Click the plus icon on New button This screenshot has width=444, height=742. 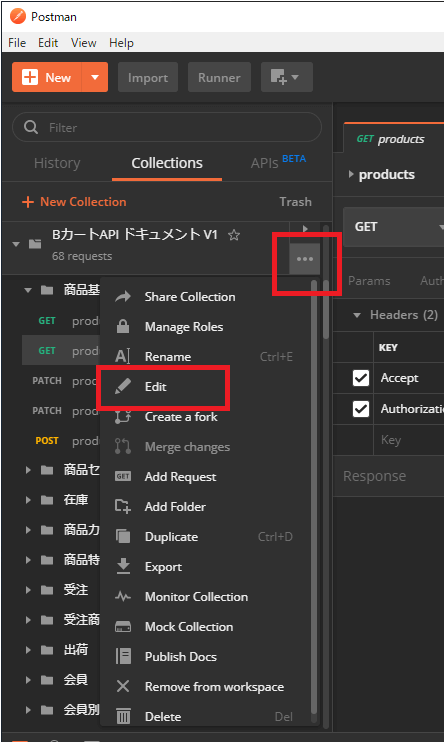(x=30, y=77)
